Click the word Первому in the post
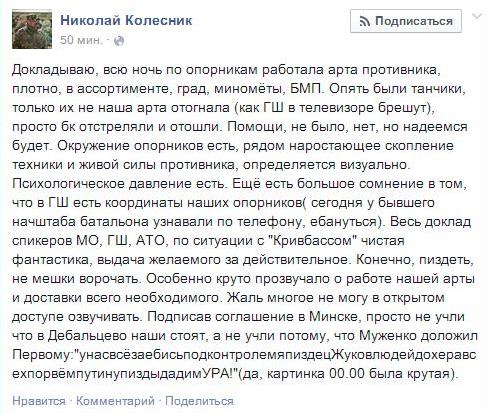 [42, 354]
